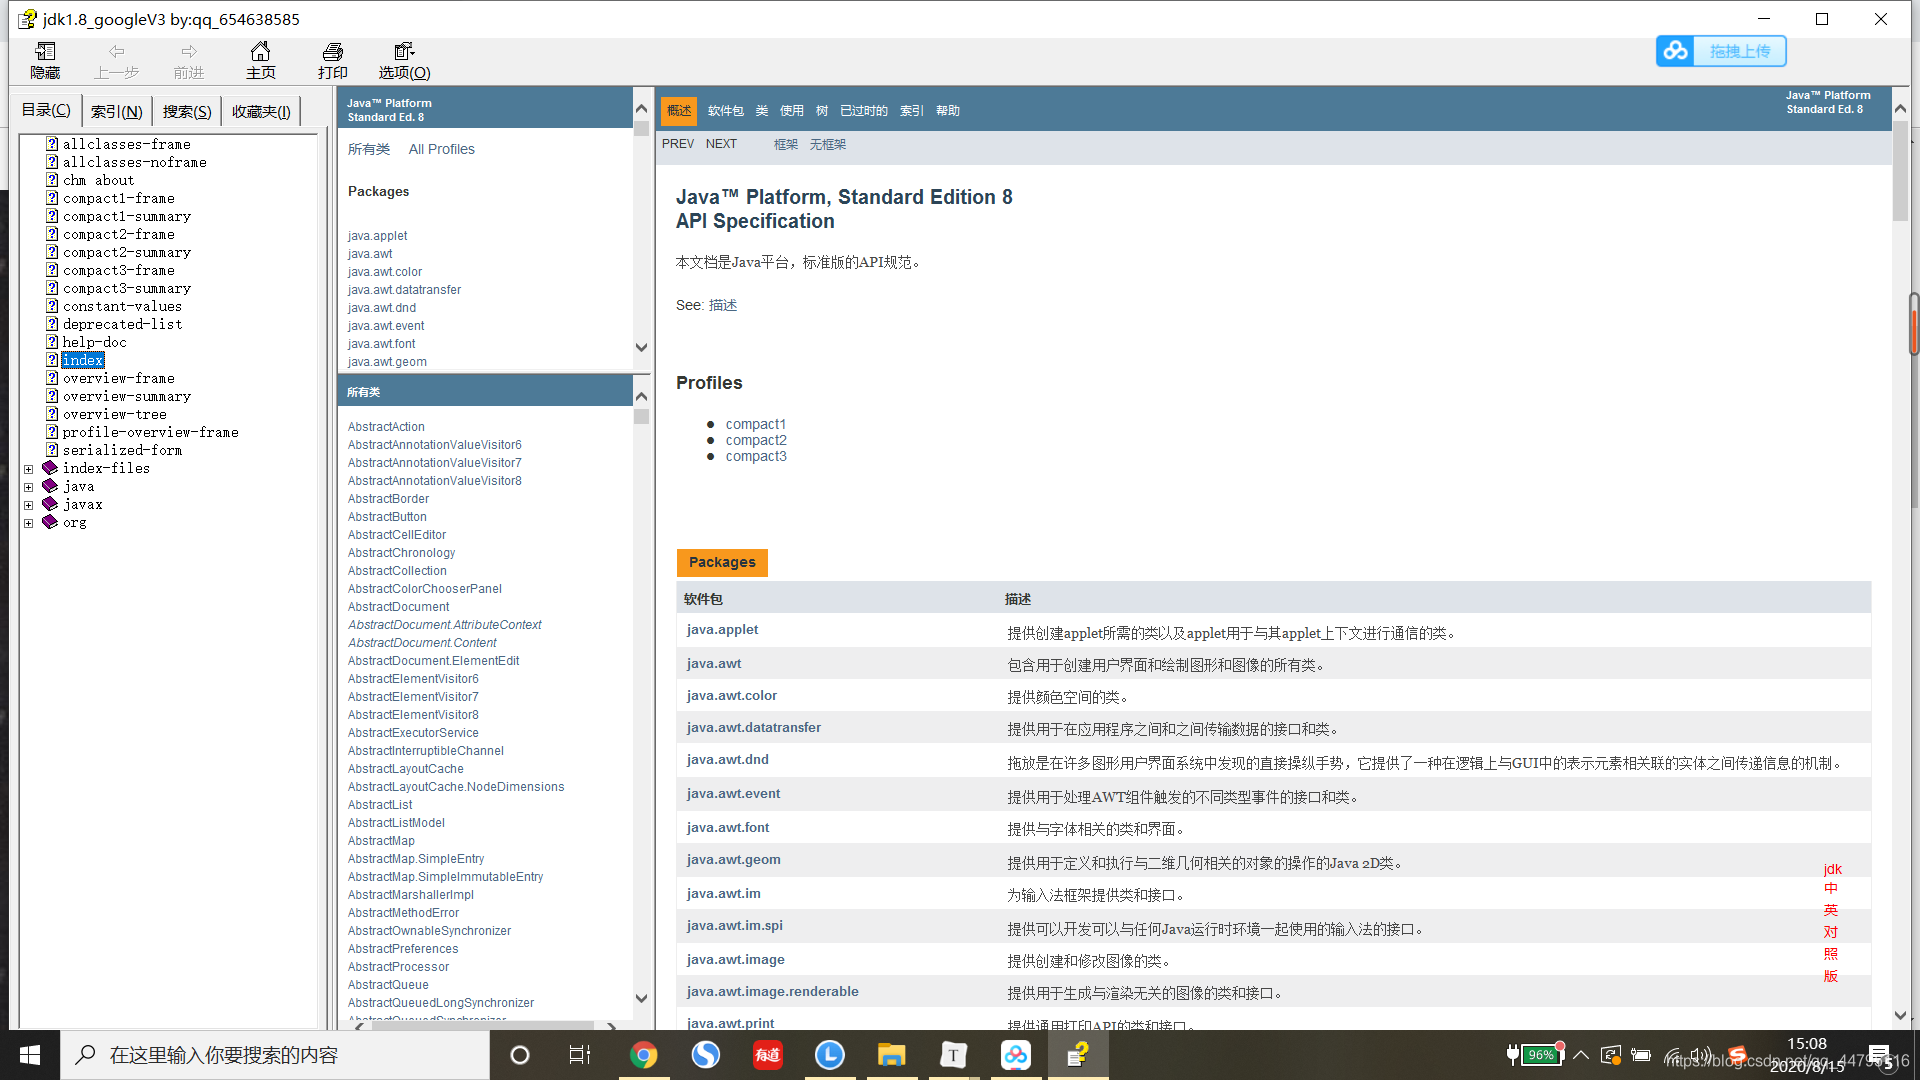Switch to the 搜索(S) search tab
Image resolution: width=1920 pixels, height=1080 pixels.
pos(185,110)
